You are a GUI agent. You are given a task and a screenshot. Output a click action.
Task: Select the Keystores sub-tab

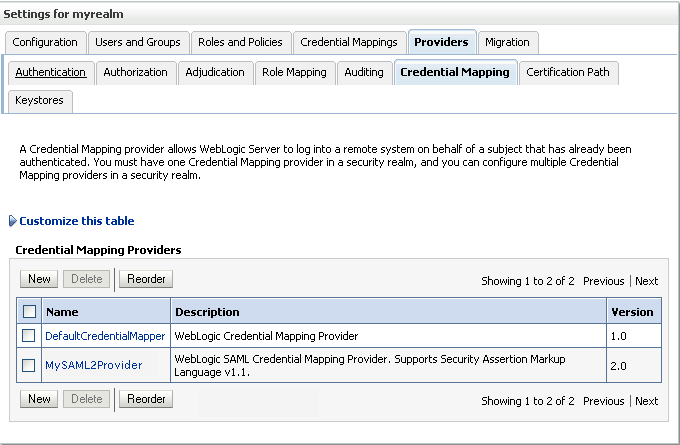pos(39,100)
